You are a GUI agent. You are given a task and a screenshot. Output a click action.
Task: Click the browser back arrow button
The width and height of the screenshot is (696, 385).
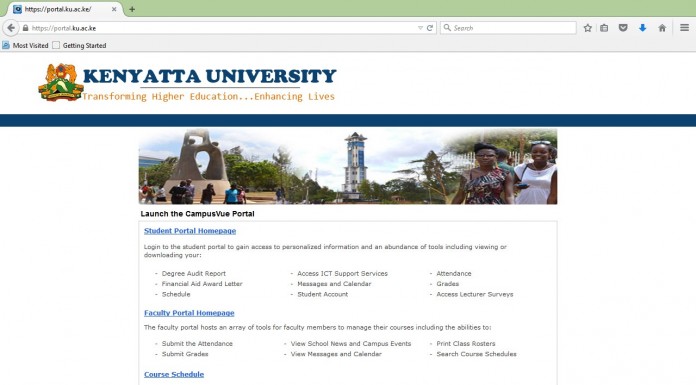[11, 28]
